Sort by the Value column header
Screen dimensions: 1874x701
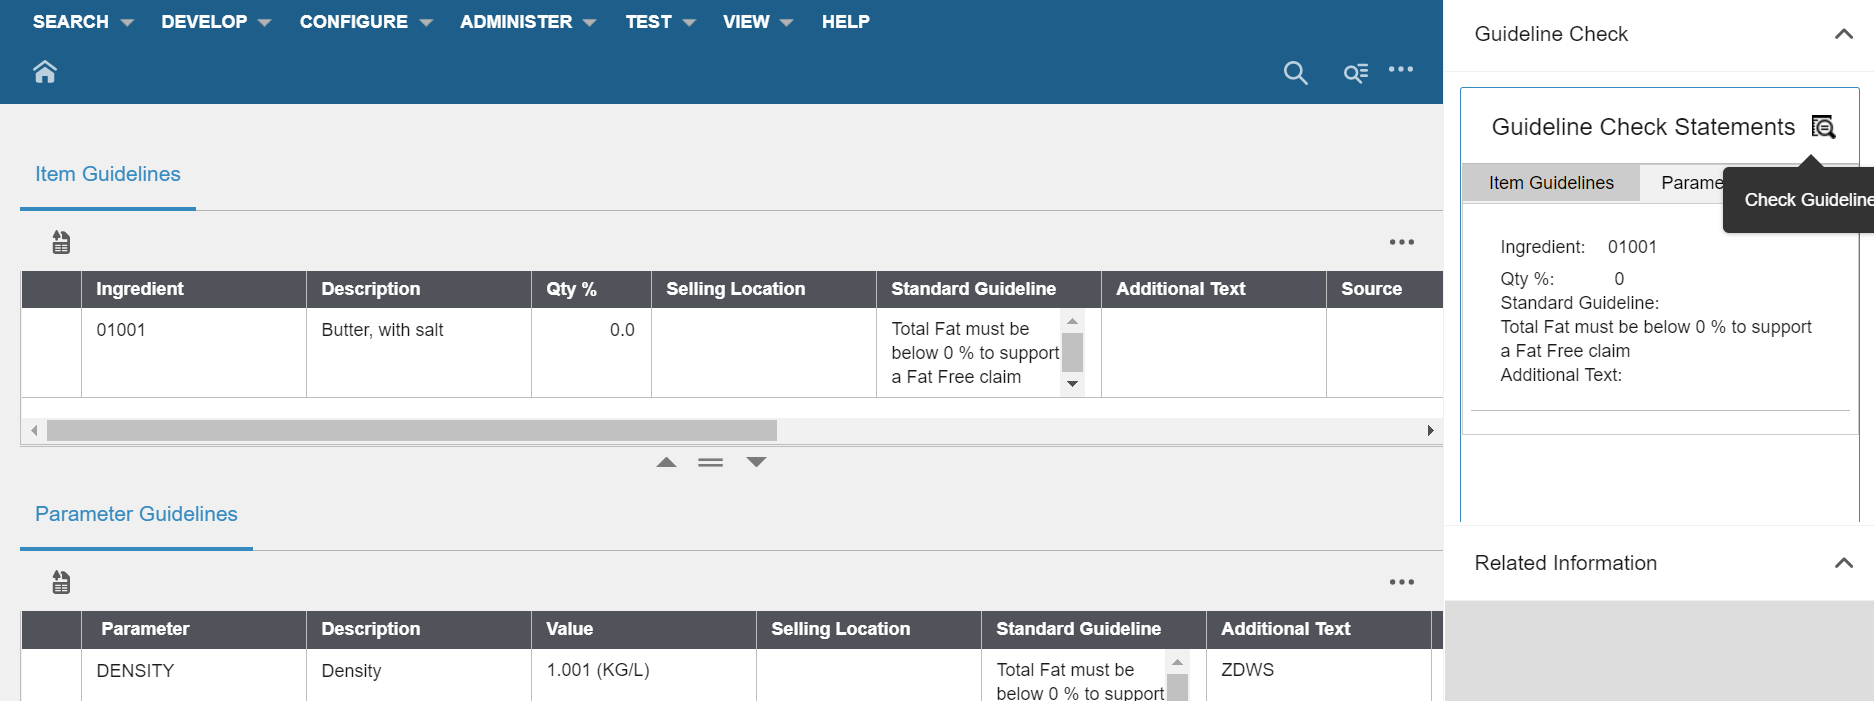click(644, 629)
